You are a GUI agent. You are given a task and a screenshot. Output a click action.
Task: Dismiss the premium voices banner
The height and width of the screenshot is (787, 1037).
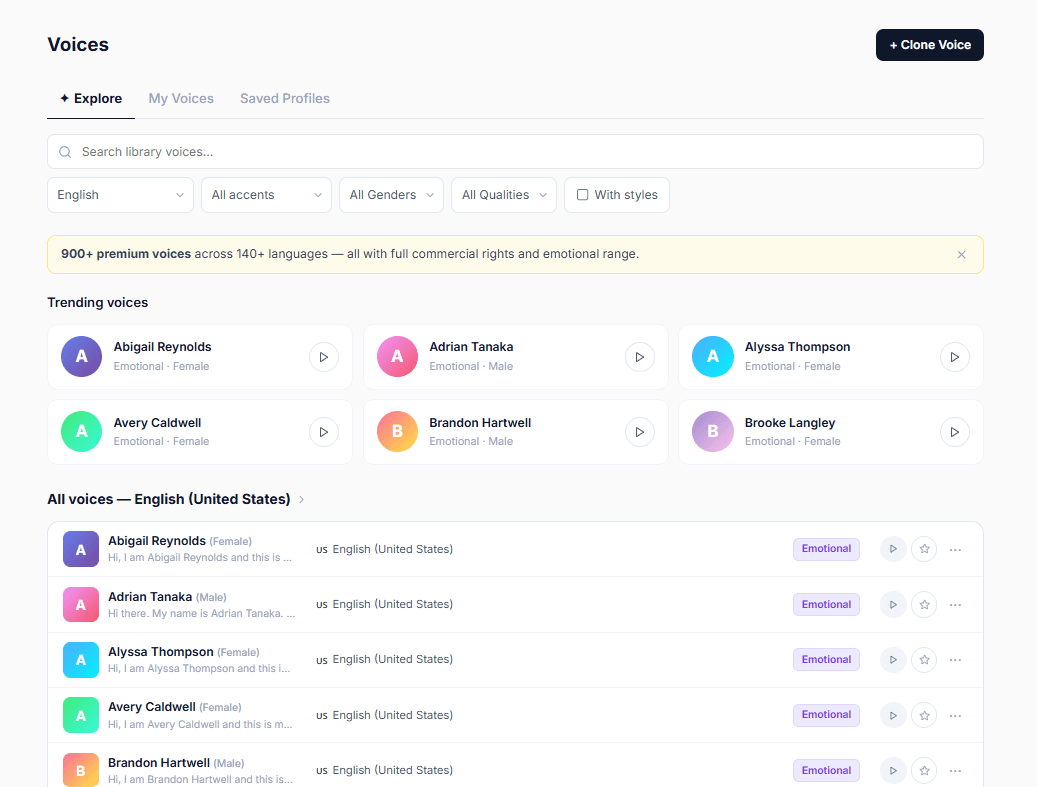[x=962, y=255]
